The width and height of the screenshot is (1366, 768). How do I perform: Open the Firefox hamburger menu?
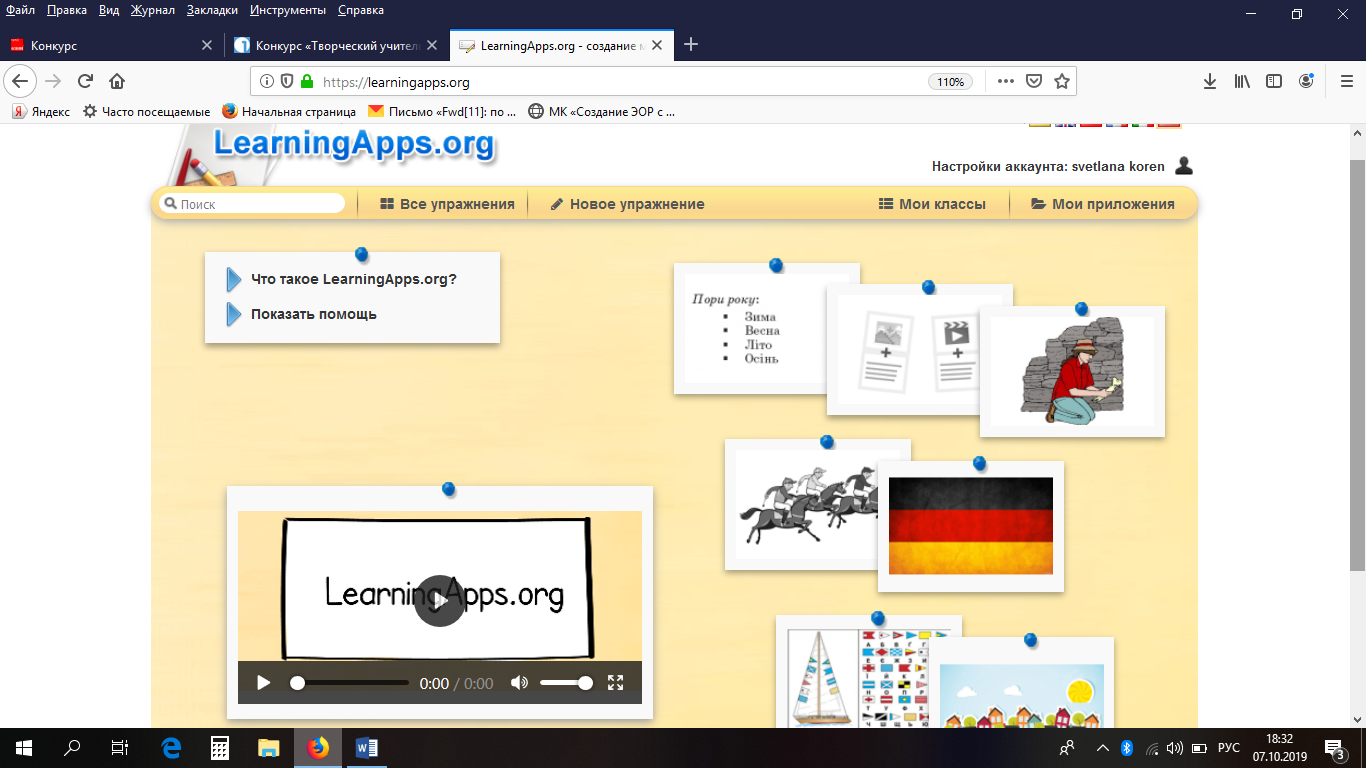(1346, 82)
